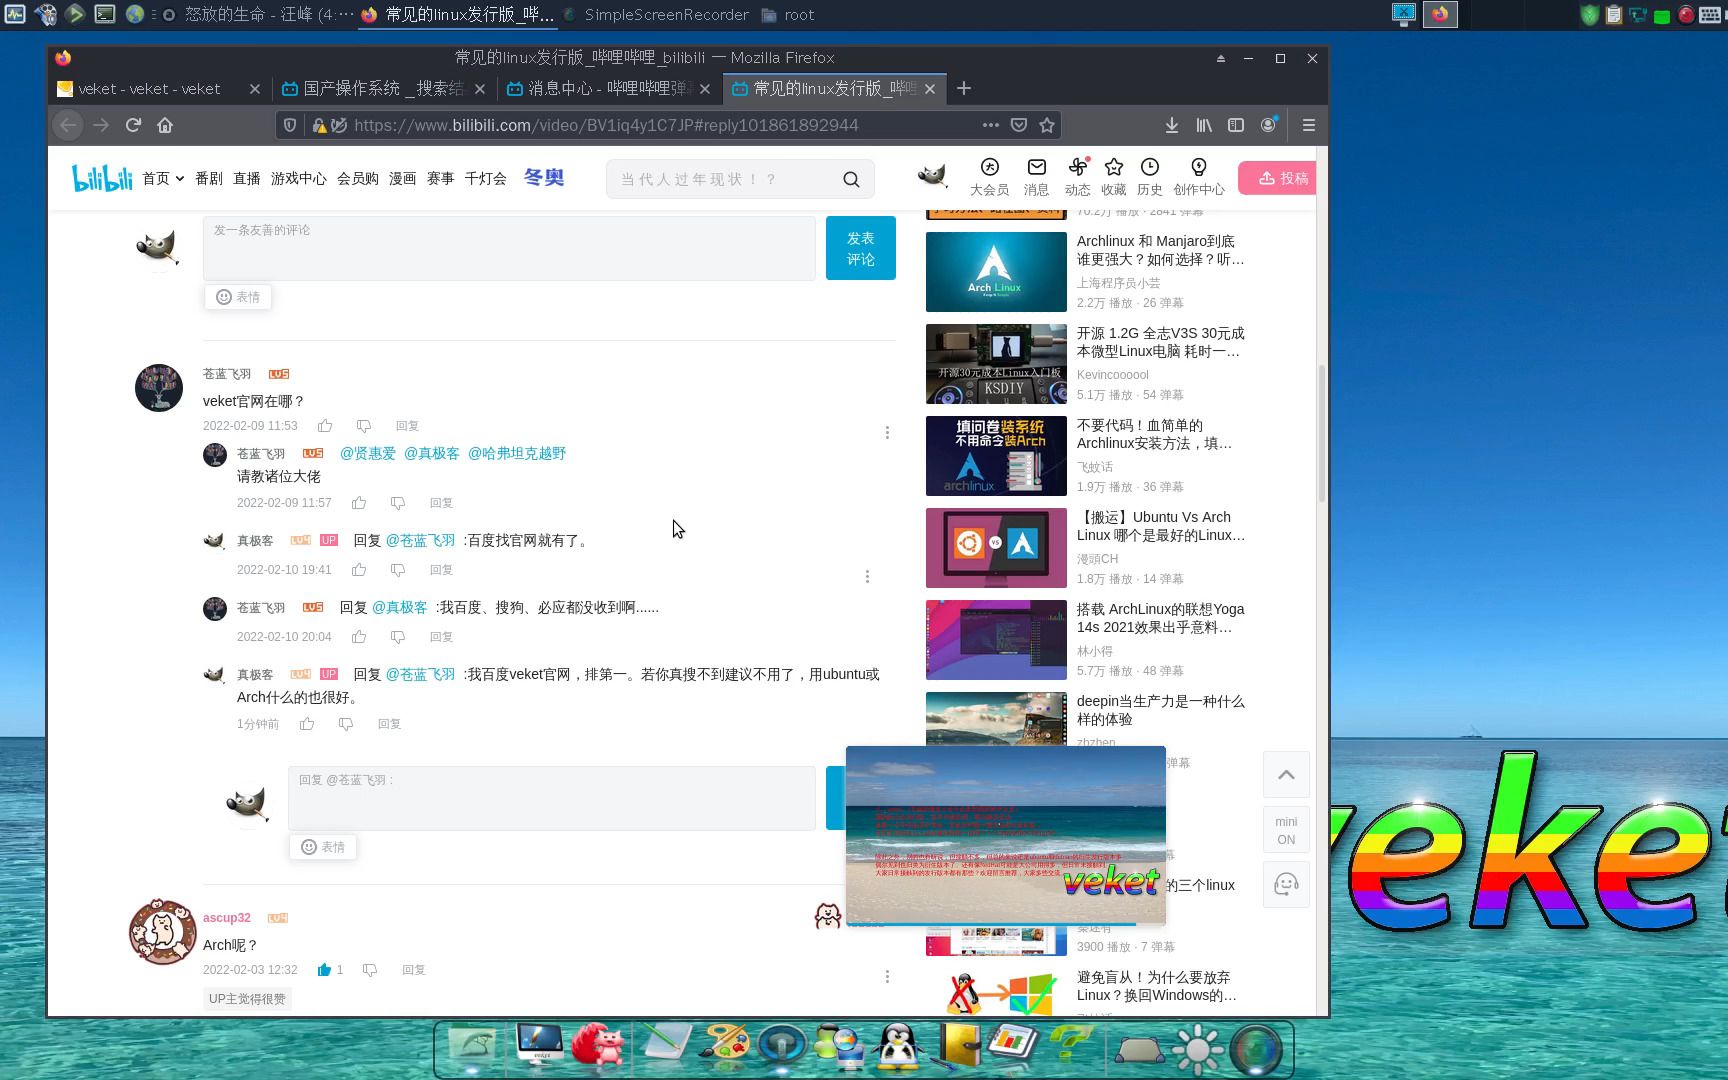
Task: Open Firefox library icon
Action: (1204, 125)
